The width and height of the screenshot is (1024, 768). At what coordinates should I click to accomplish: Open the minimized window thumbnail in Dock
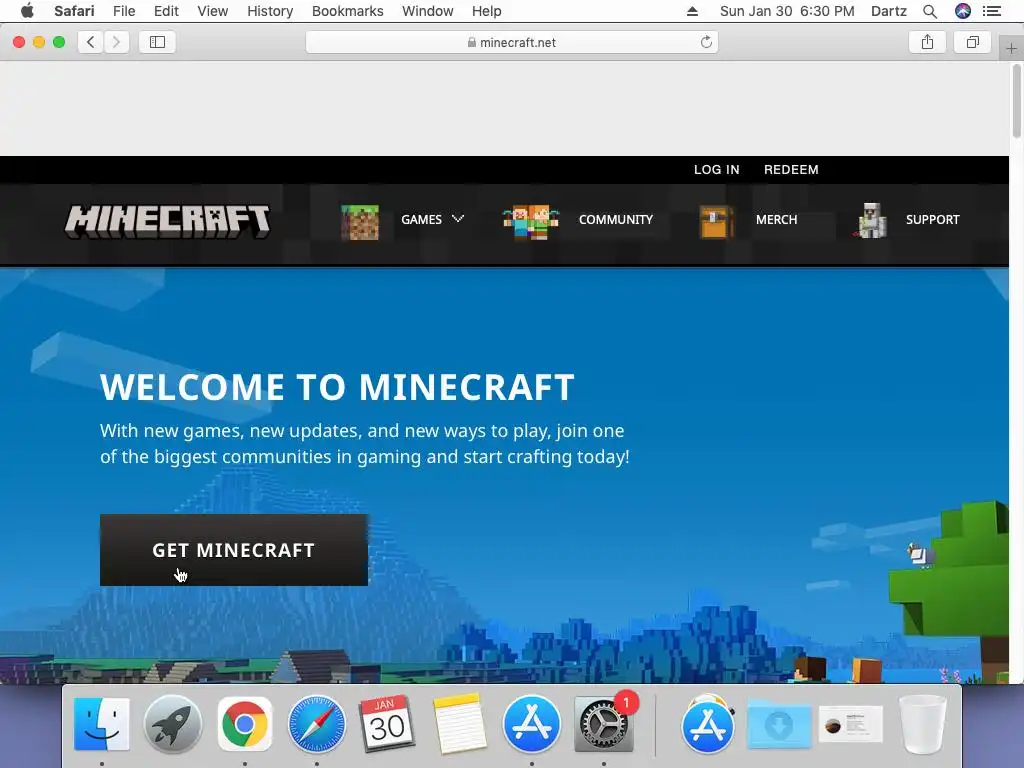pos(850,724)
